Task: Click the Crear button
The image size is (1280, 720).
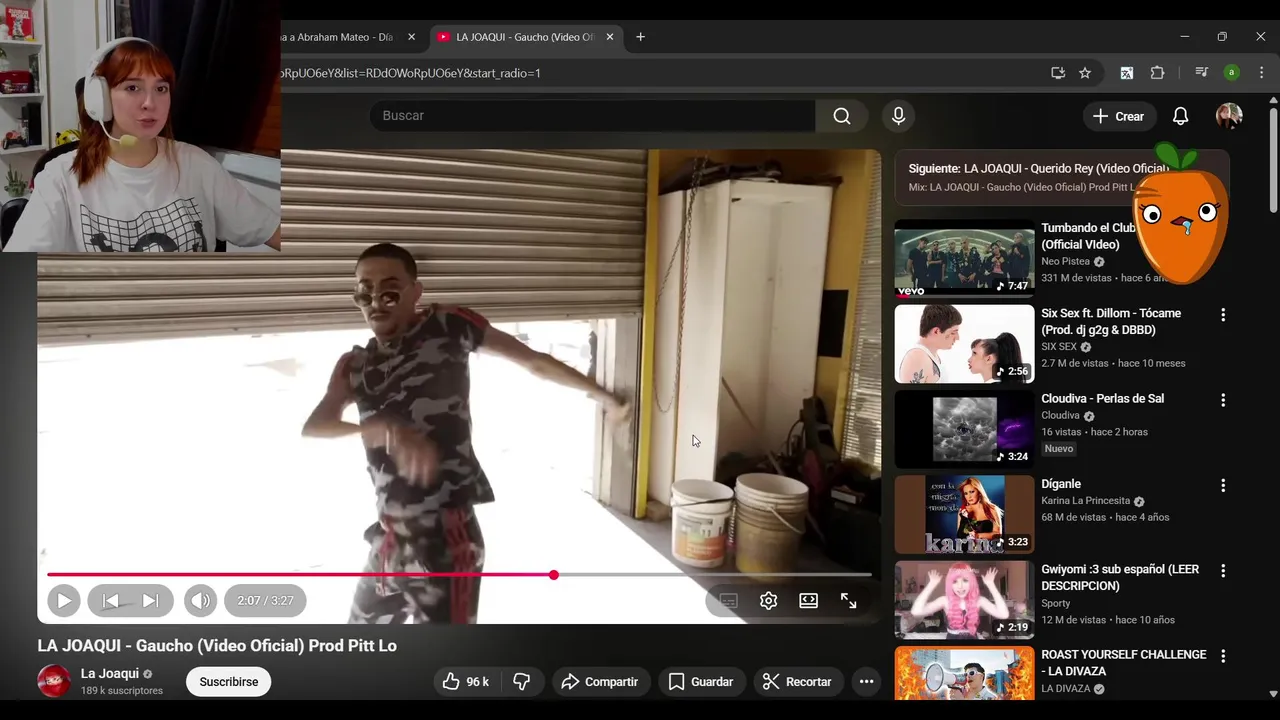Action: point(1119,116)
